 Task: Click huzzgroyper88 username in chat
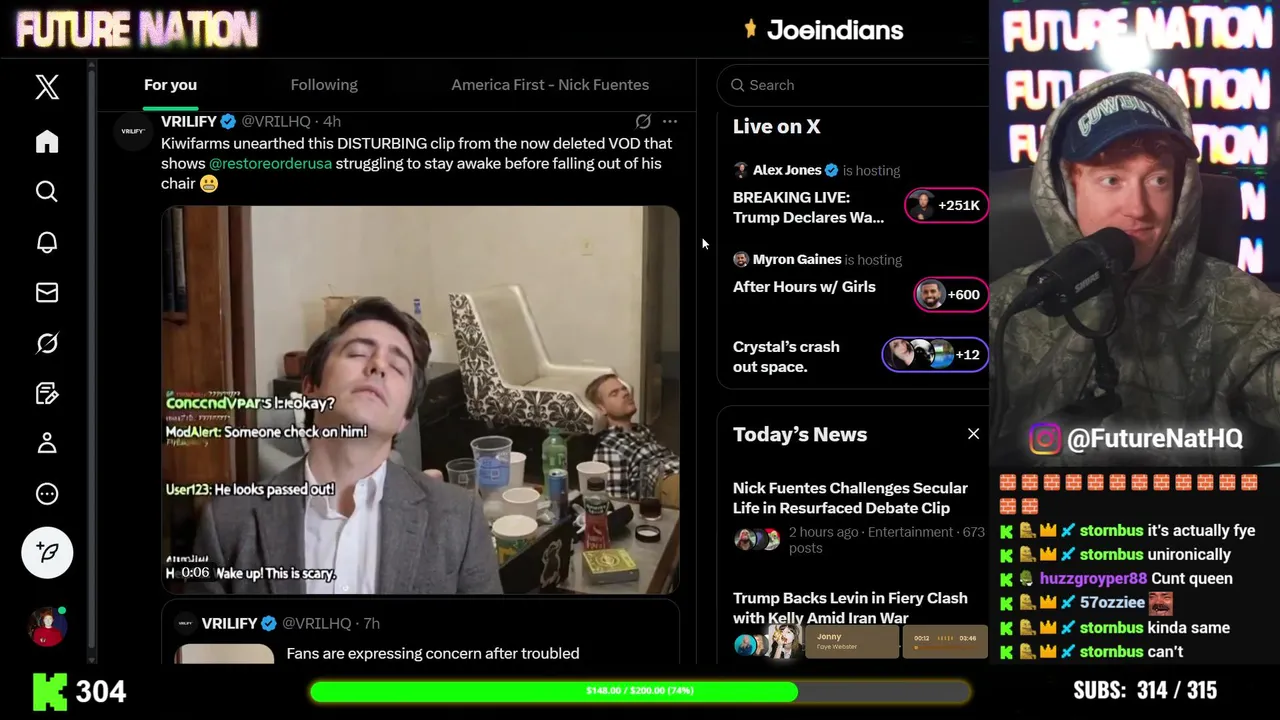pyautogui.click(x=1093, y=579)
